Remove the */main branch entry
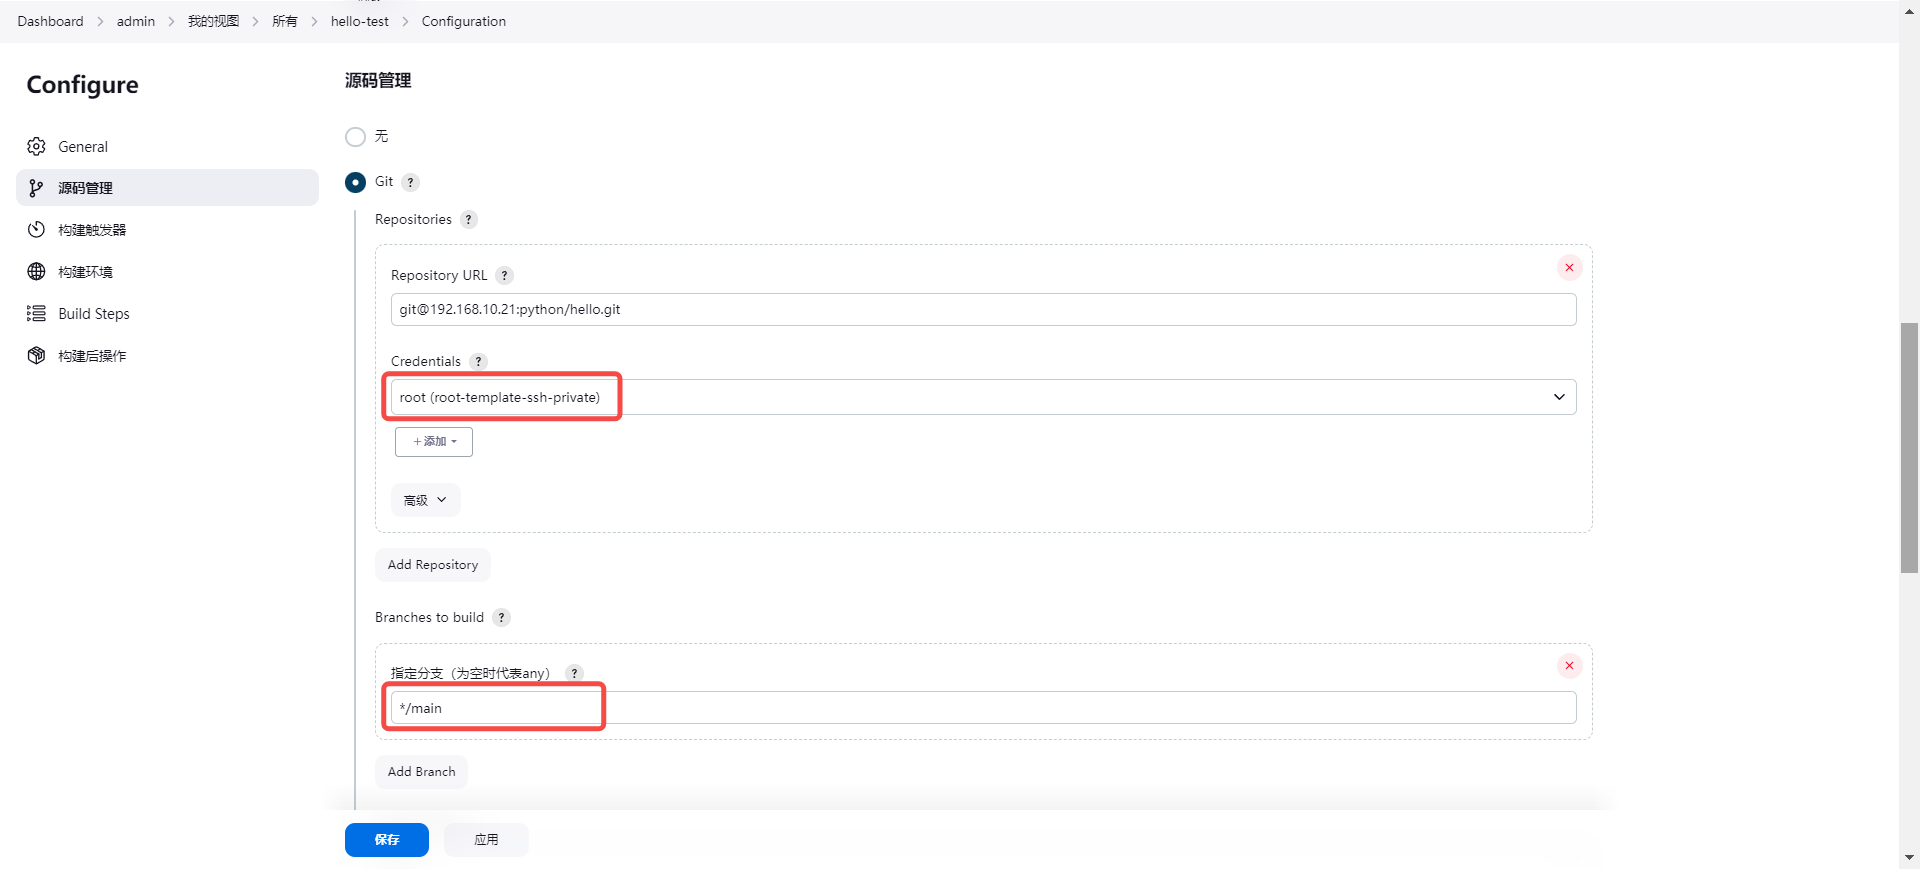 click(x=1569, y=666)
